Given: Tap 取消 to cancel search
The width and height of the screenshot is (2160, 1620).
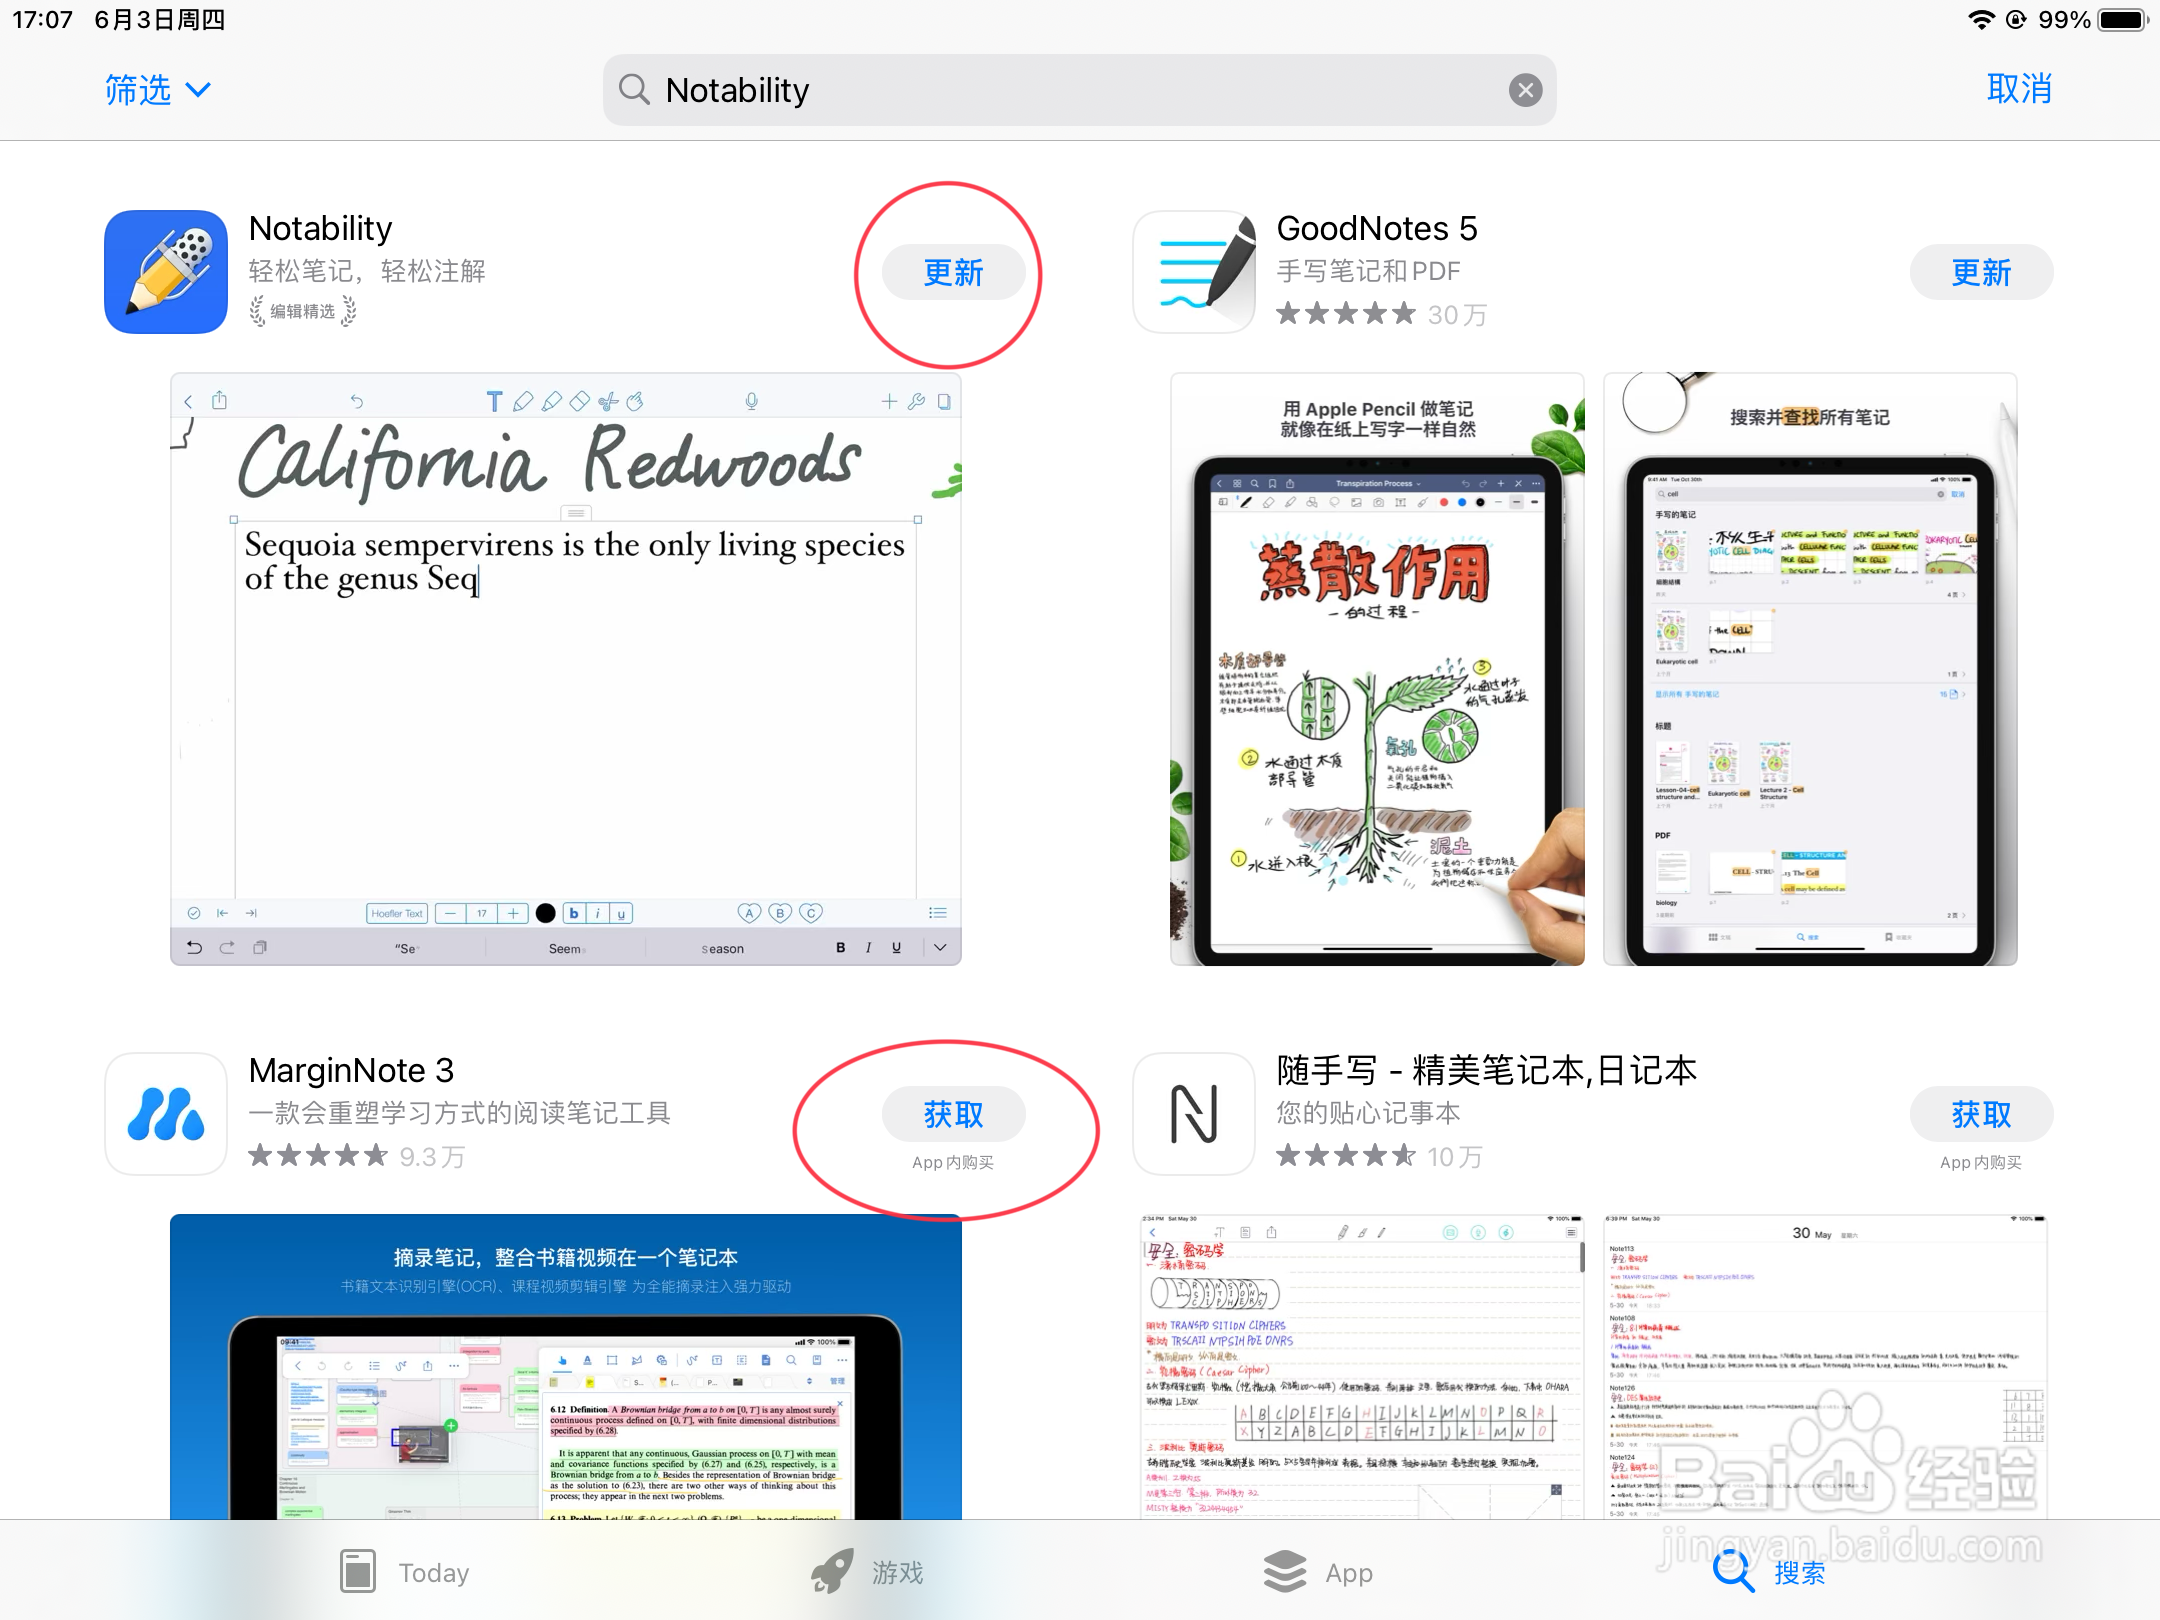Looking at the screenshot, I should pyautogui.click(x=2019, y=89).
